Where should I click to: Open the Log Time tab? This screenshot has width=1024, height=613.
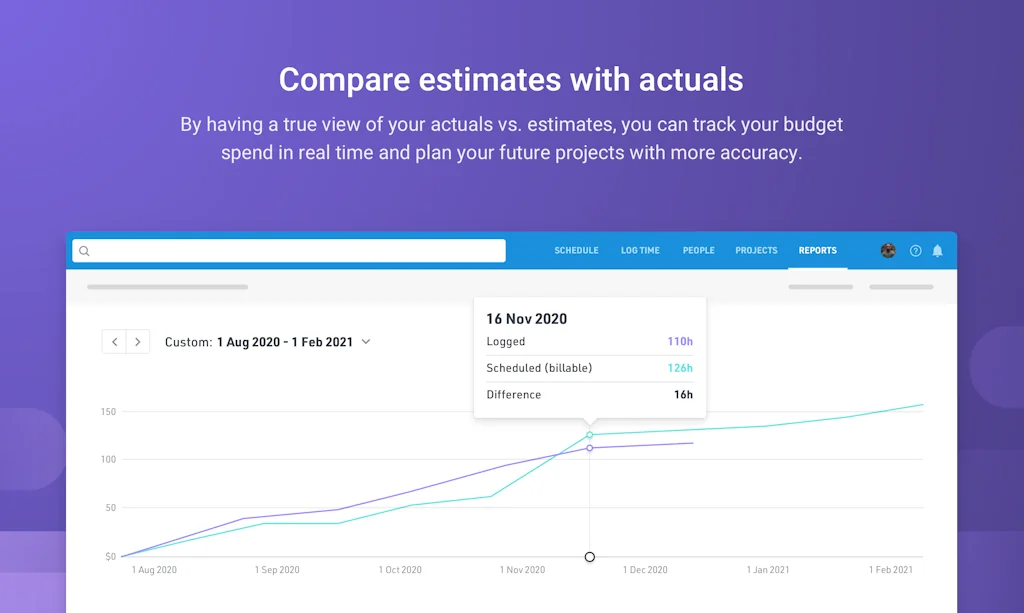(640, 251)
